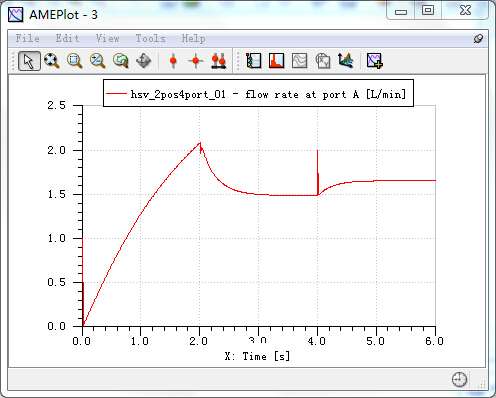The image size is (496, 398).
Task: Click the red histogram/FFT plot icon
Action: pyautogui.click(x=277, y=61)
